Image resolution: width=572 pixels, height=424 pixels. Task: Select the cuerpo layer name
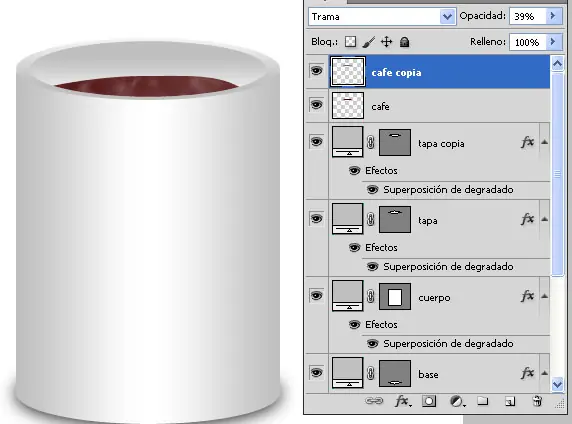[434, 298]
